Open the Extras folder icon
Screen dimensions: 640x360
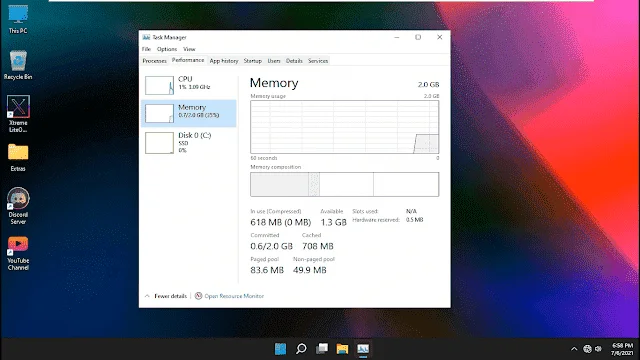click(x=18, y=157)
